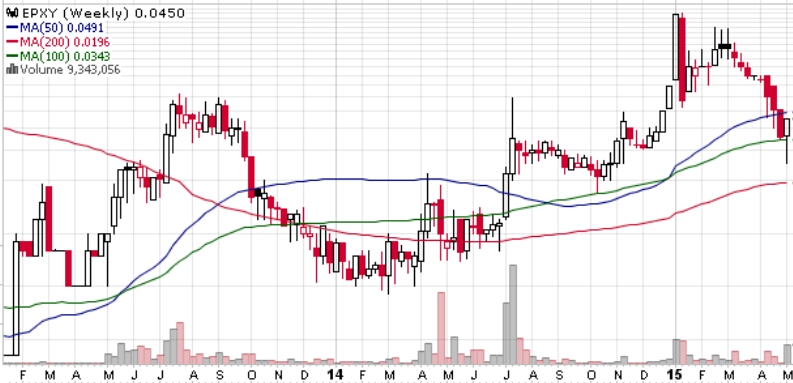Click the candlestick icon beside EPXY
The height and width of the screenshot is (383, 793).
click(13, 13)
